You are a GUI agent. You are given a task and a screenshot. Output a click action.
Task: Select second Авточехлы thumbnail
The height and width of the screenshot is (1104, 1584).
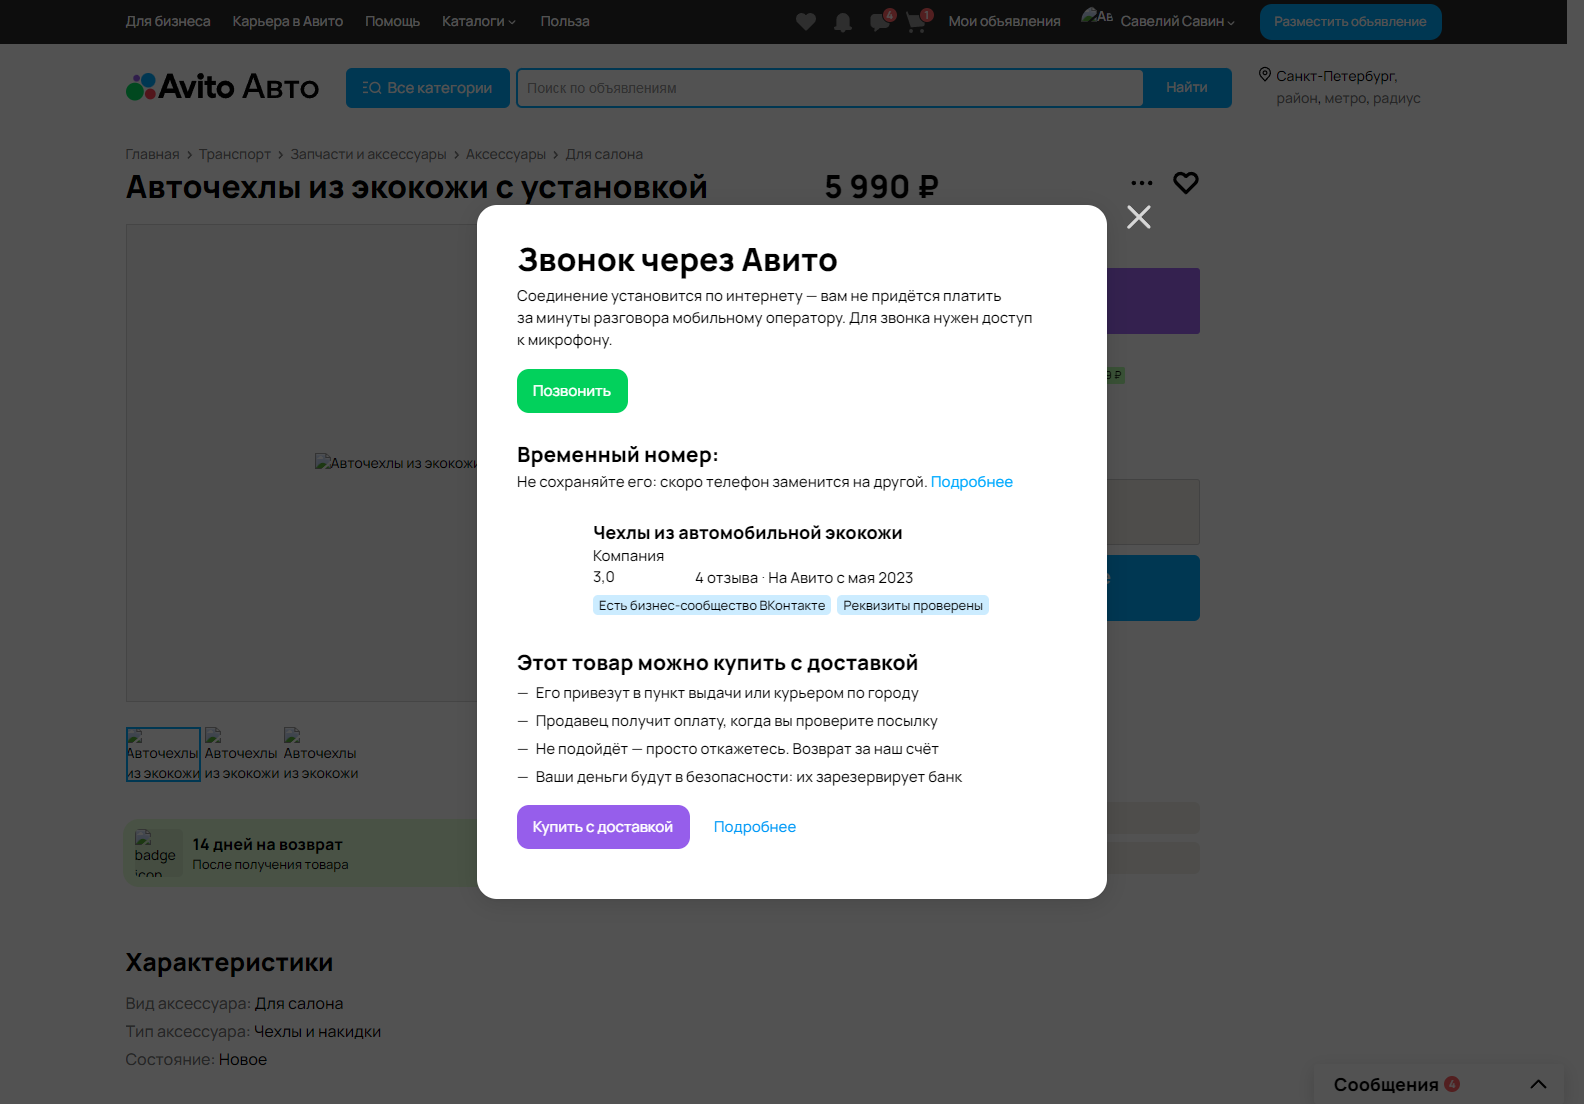point(242,754)
